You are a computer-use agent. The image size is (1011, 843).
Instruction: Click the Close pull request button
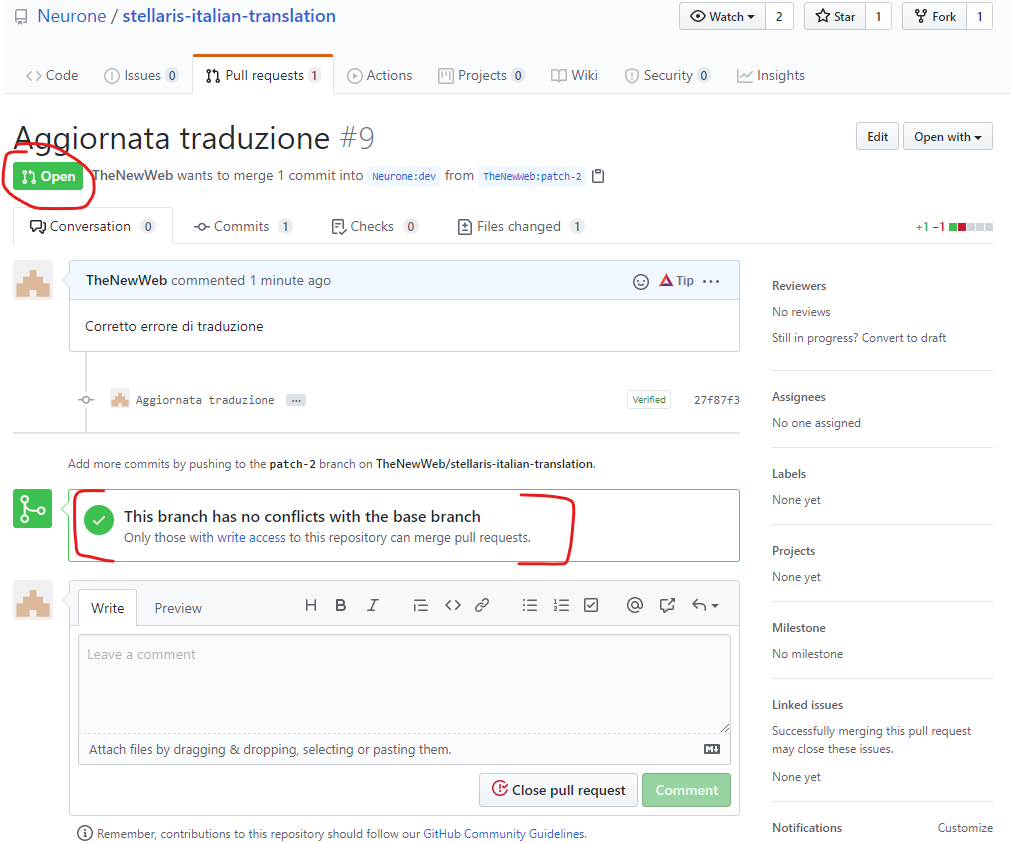click(558, 790)
